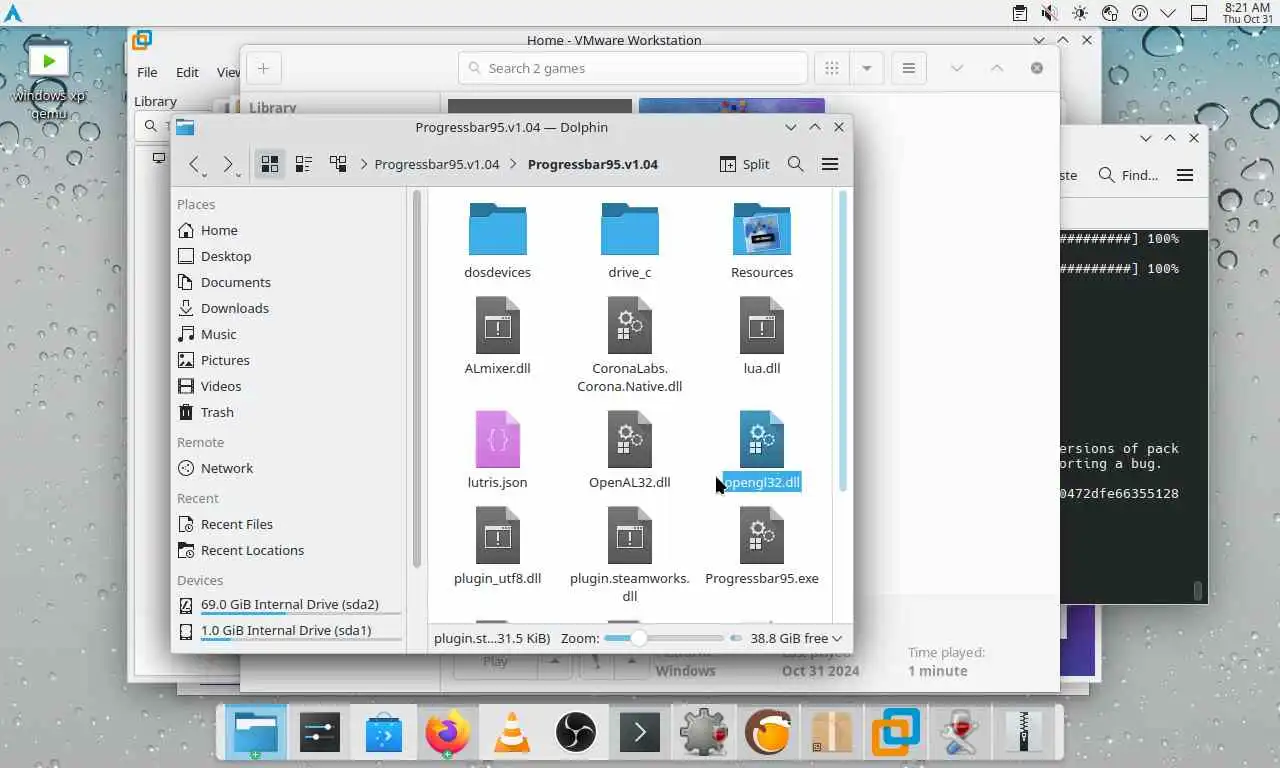Screen dimensions: 1280x768
Task: Select opengl32.dll file icon
Action: tap(762, 439)
